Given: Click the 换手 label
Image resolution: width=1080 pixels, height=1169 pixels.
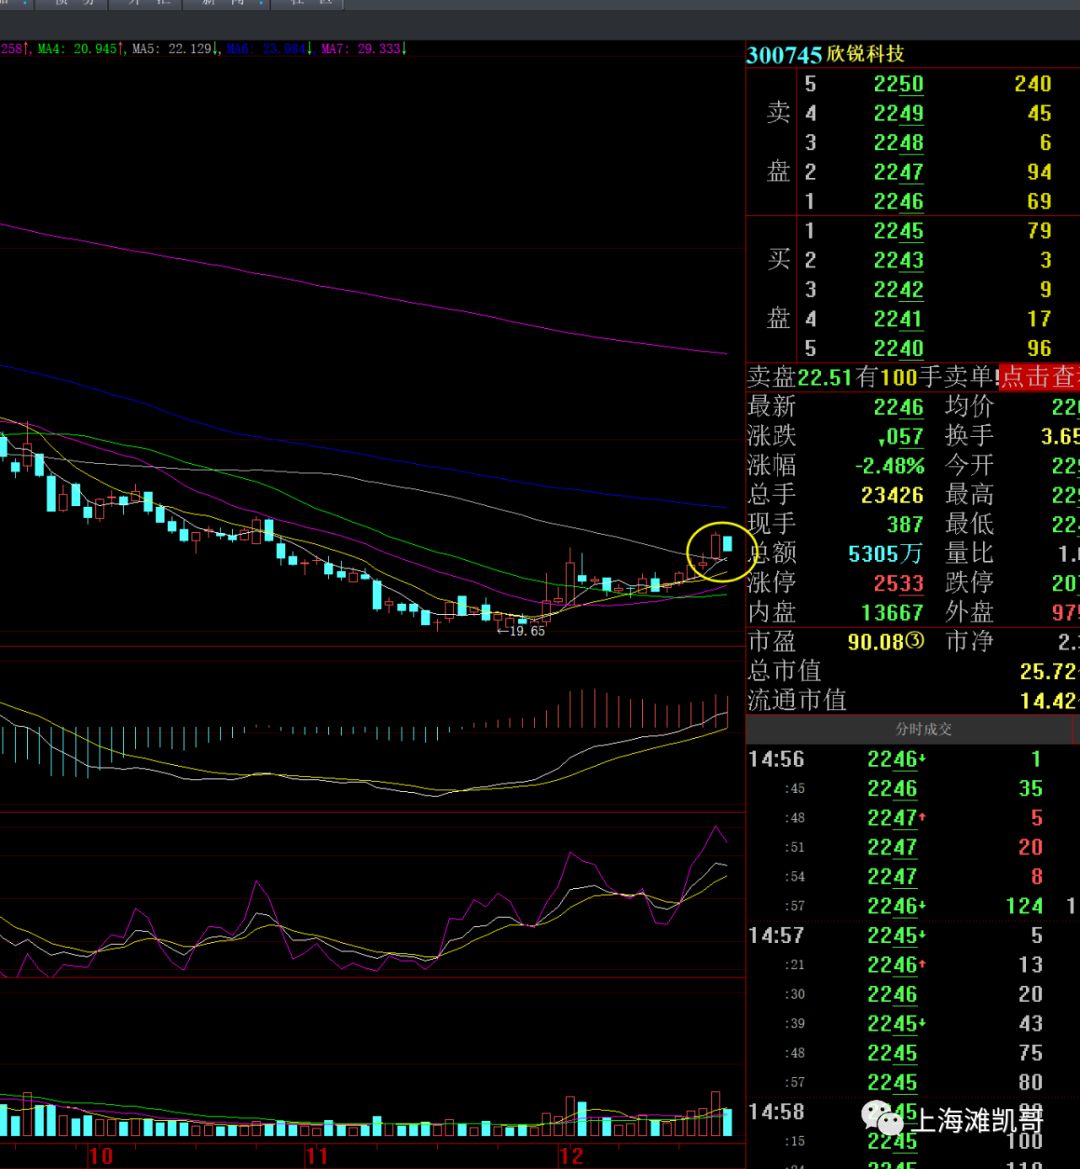Looking at the screenshot, I should 969,435.
